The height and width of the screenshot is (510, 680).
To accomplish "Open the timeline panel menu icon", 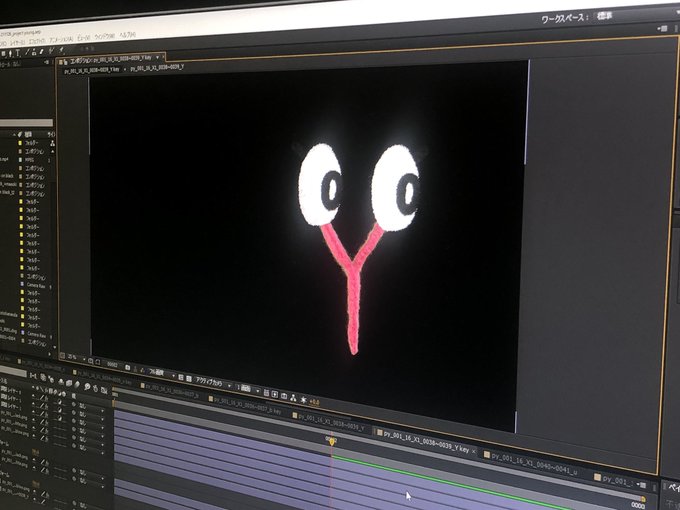I will tap(642, 485).
